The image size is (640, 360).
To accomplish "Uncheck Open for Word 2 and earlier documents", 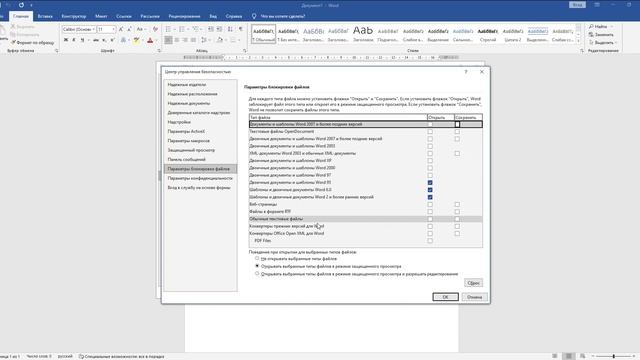I will pos(430,197).
